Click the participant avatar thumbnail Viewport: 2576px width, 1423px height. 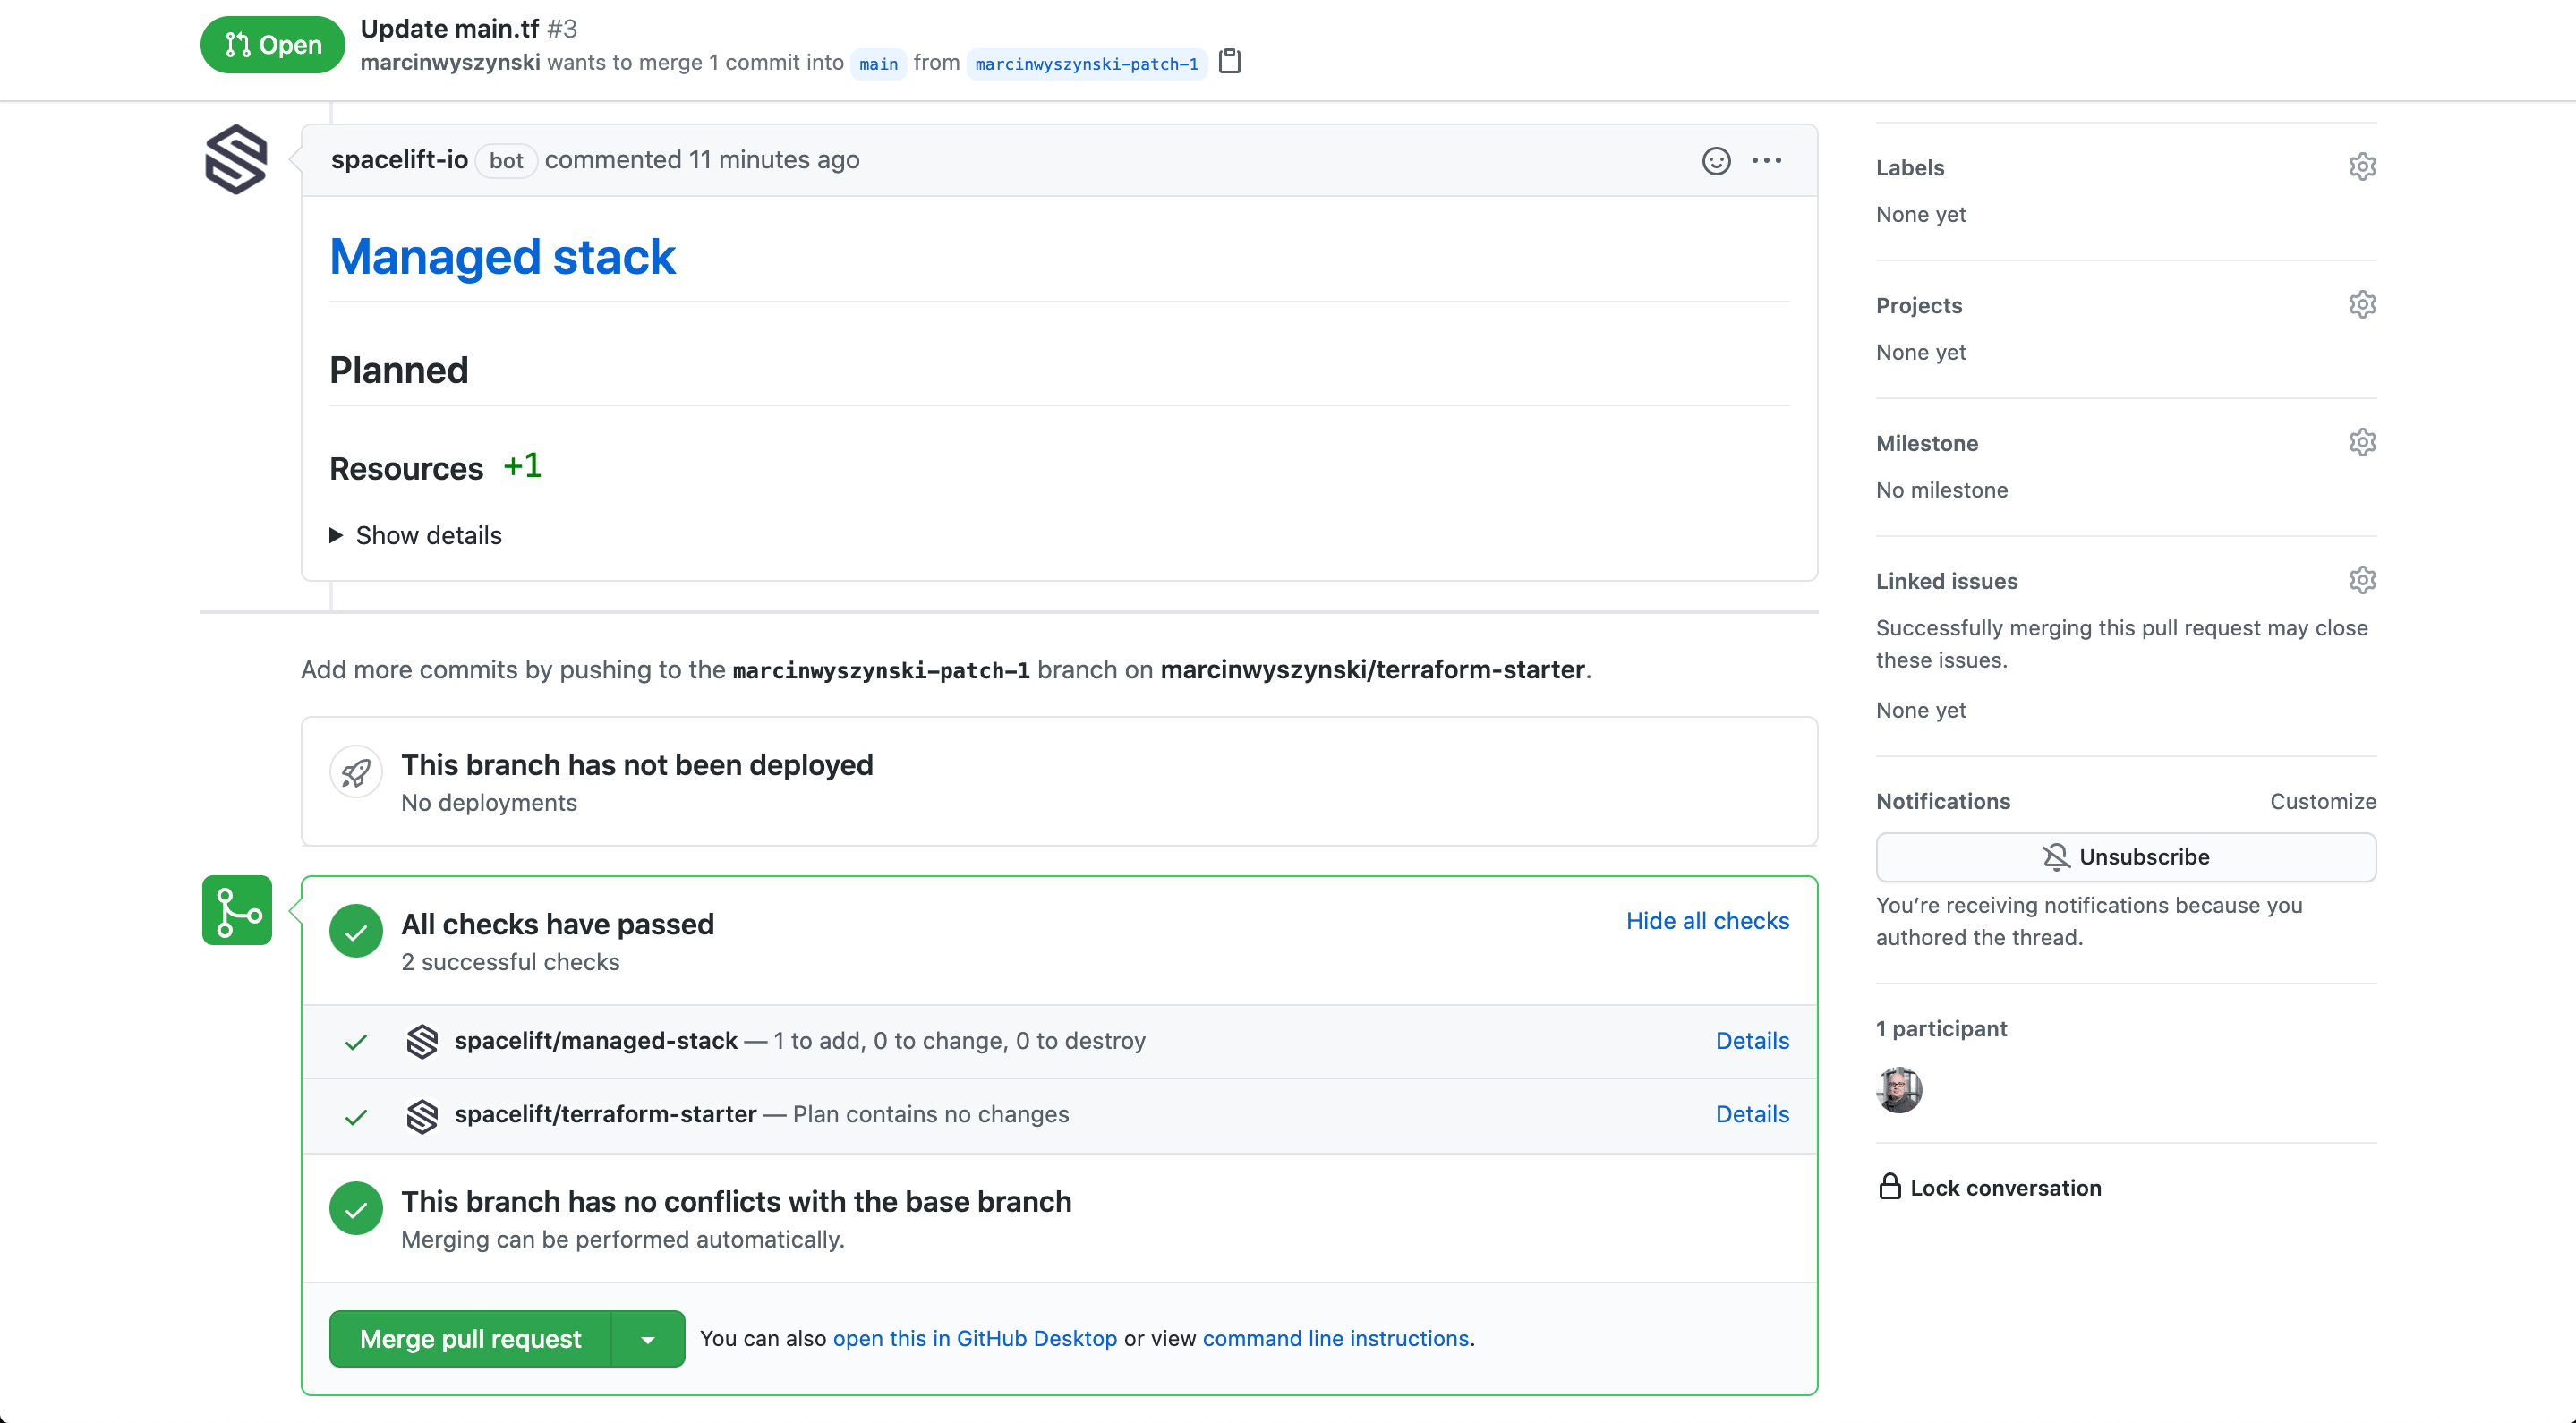click(1899, 1090)
